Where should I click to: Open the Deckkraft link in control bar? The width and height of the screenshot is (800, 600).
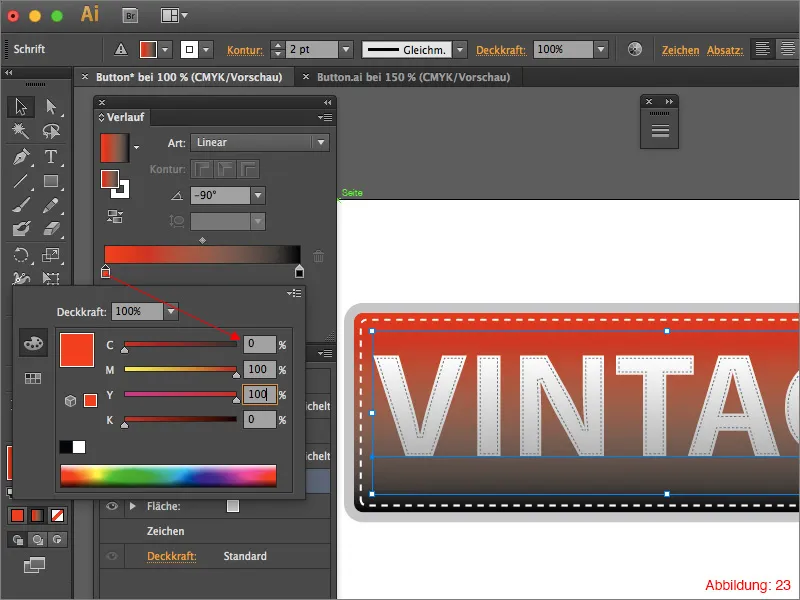click(501, 50)
